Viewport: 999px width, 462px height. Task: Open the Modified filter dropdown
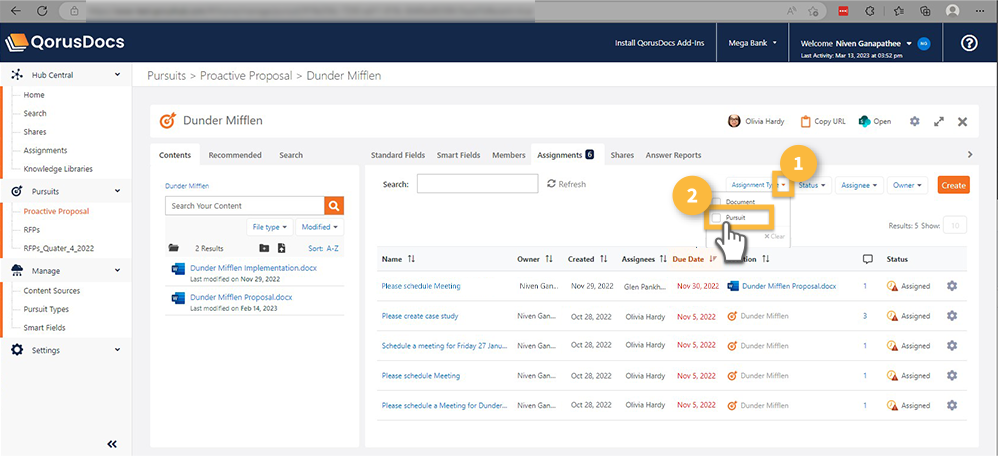tap(320, 227)
